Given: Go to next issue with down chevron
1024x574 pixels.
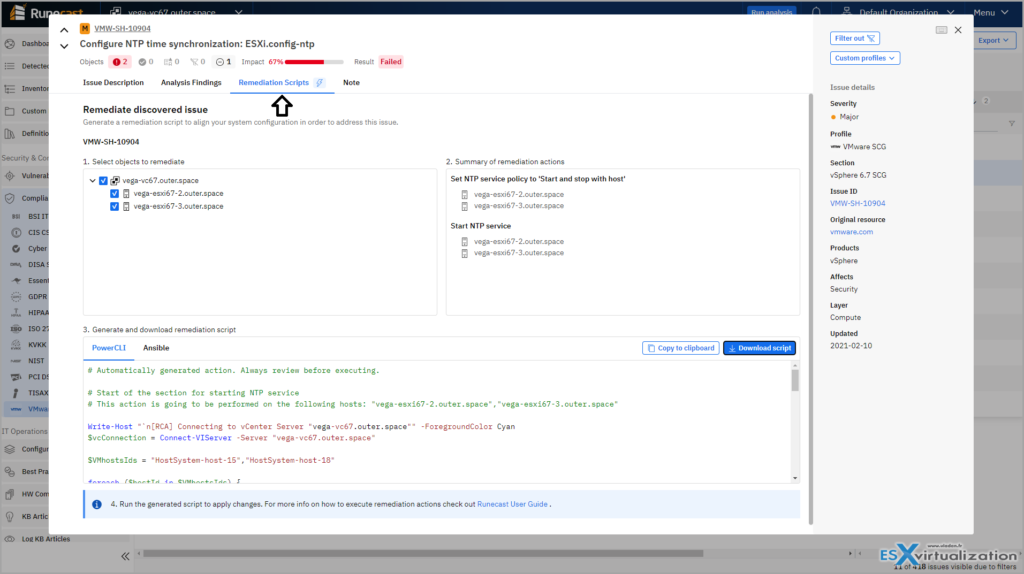Looking at the screenshot, I should 64,46.
